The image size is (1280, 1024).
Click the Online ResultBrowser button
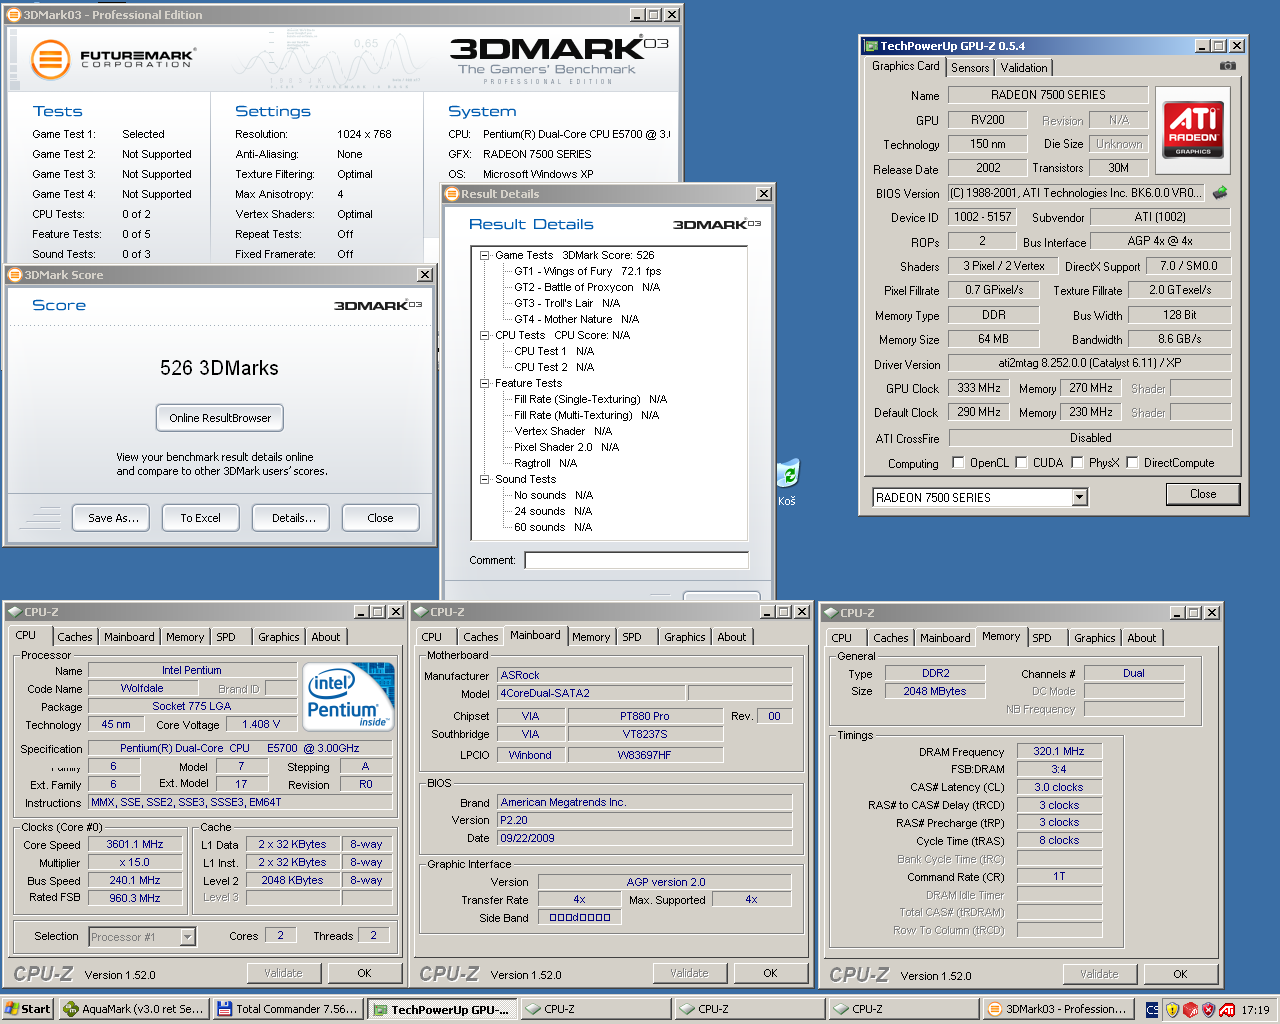pyautogui.click(x=220, y=418)
